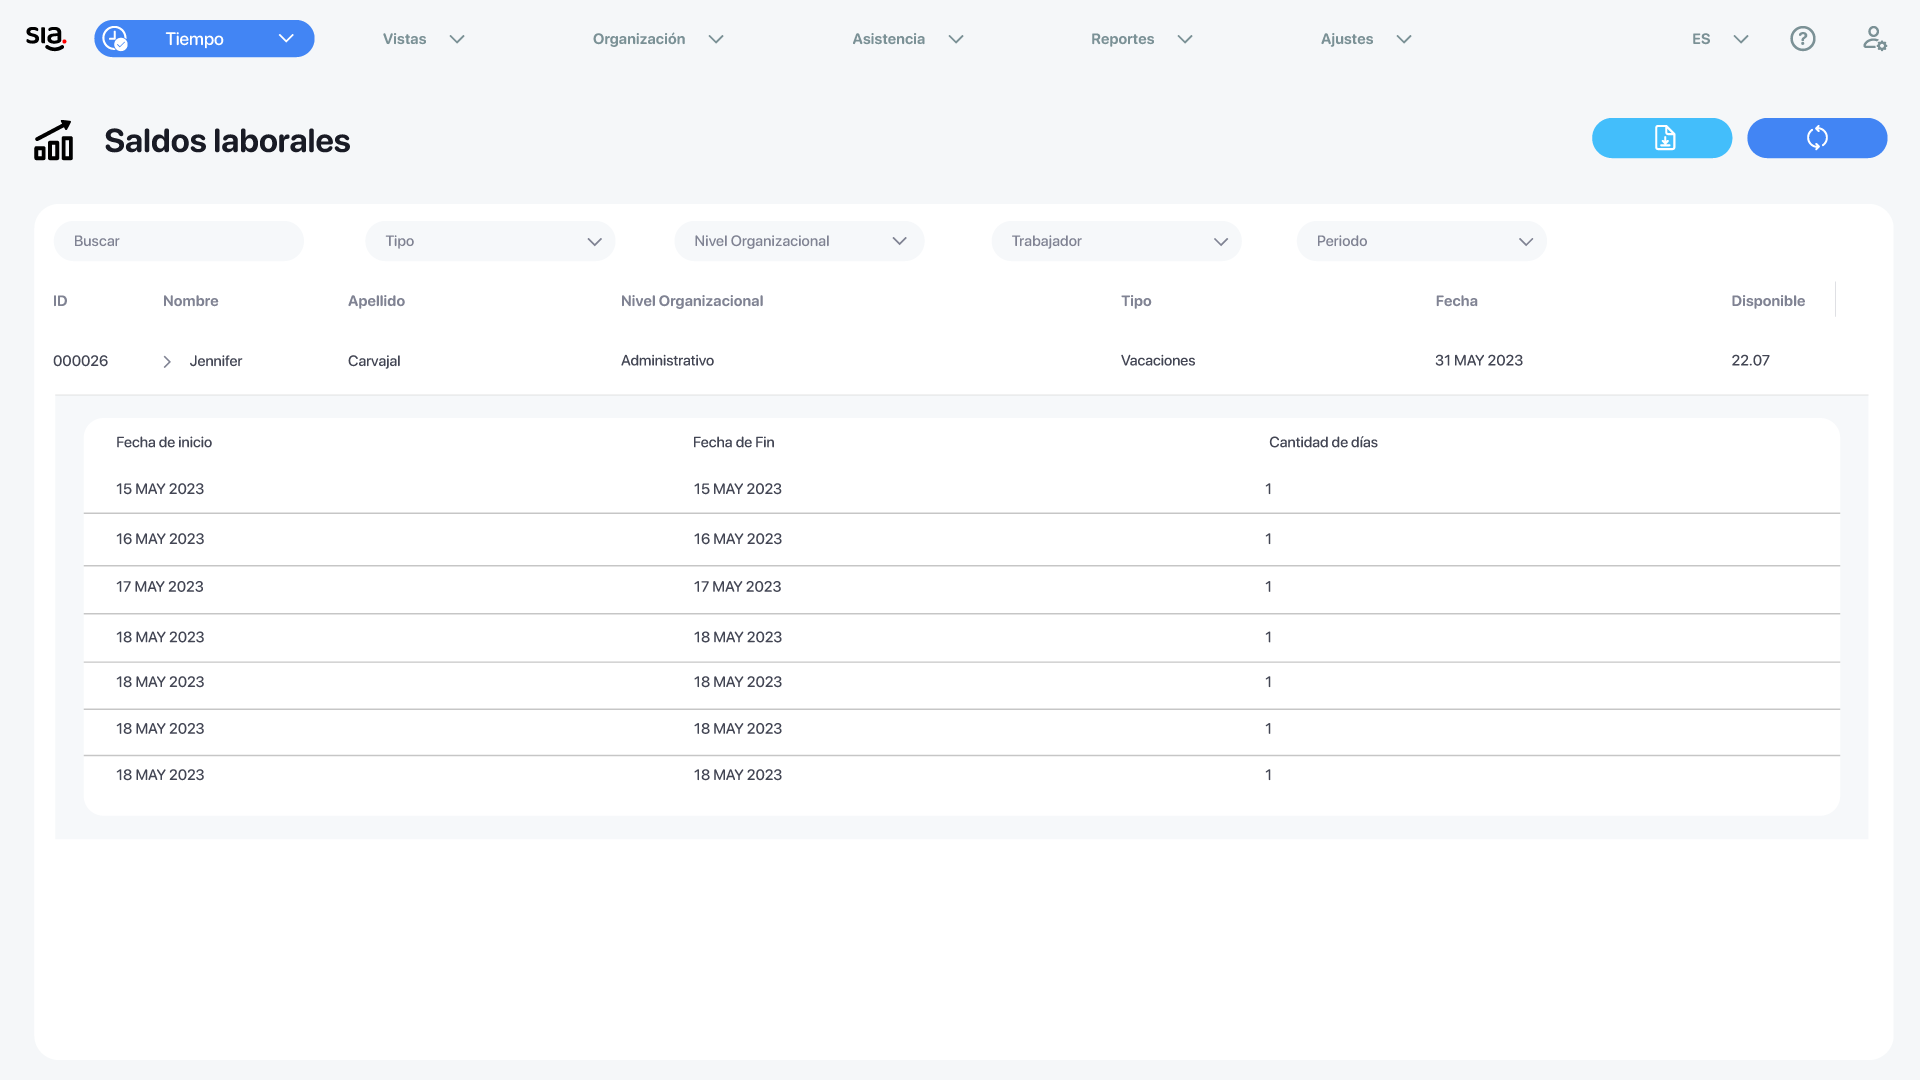Open the Trabajador filter dropdown

[x=1116, y=241]
